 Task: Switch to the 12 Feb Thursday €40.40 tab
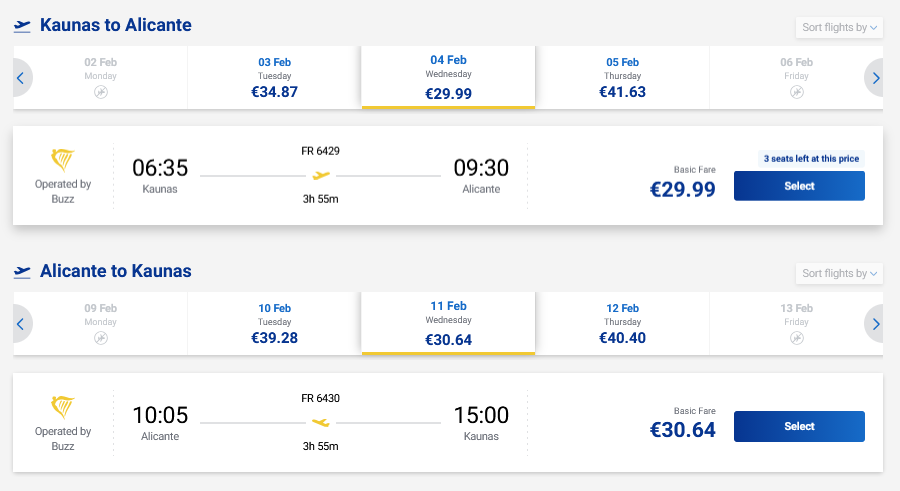click(x=622, y=323)
